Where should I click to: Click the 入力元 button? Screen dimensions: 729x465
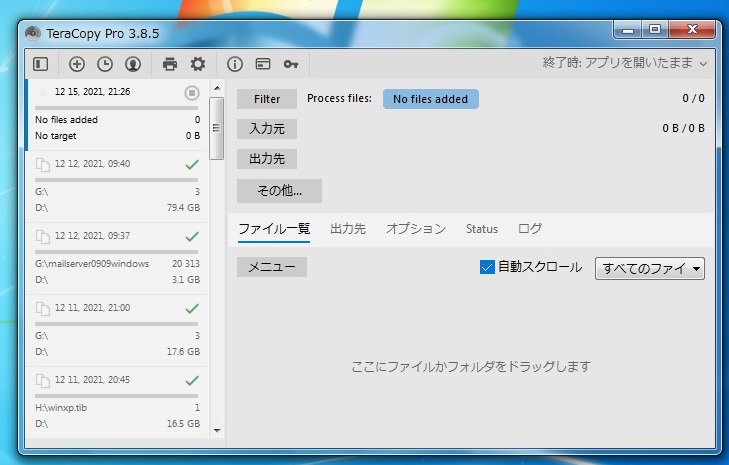(267, 129)
